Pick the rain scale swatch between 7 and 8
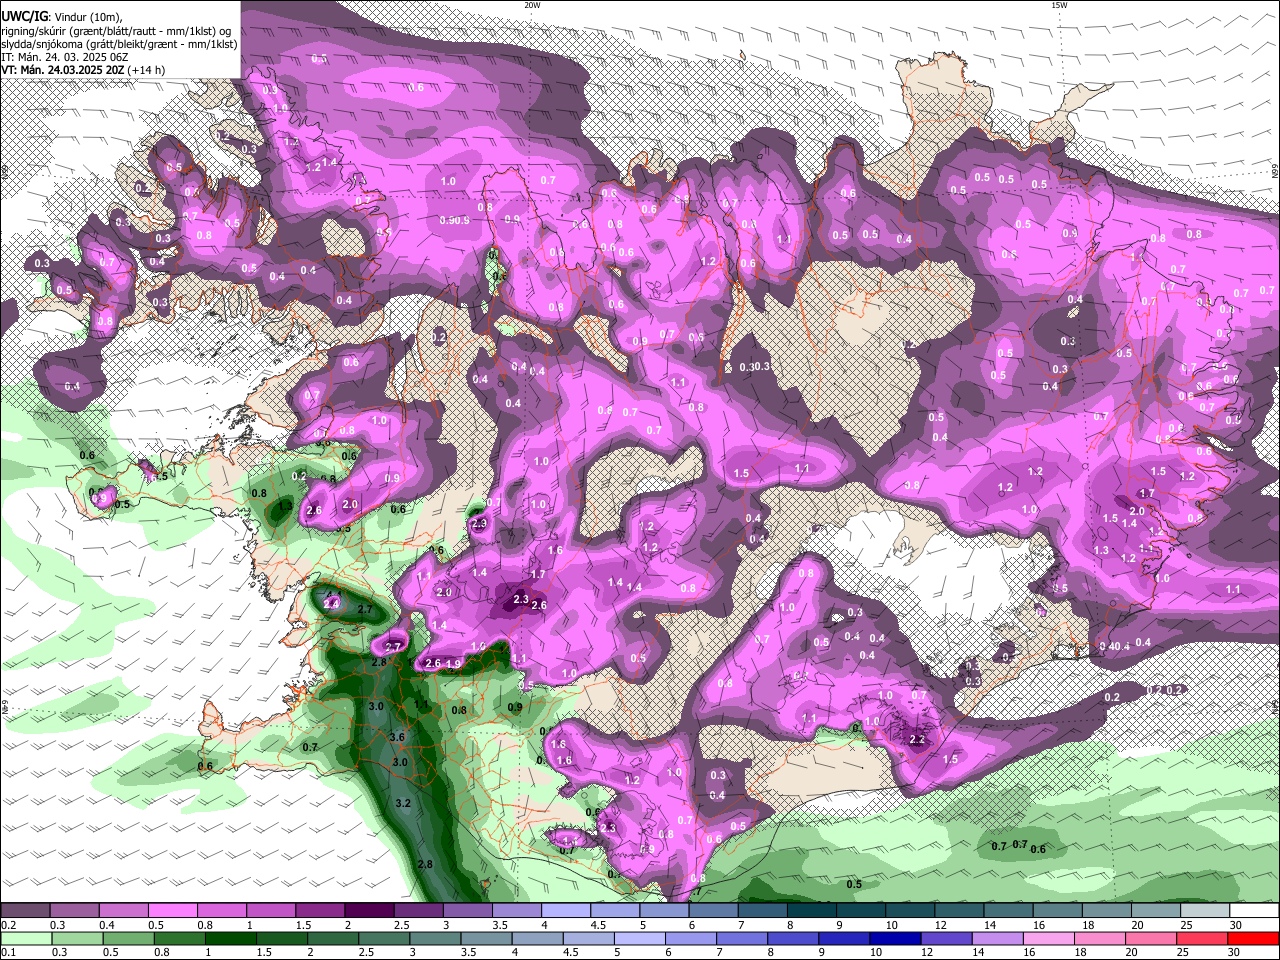The width and height of the screenshot is (1280, 960). 742,938
